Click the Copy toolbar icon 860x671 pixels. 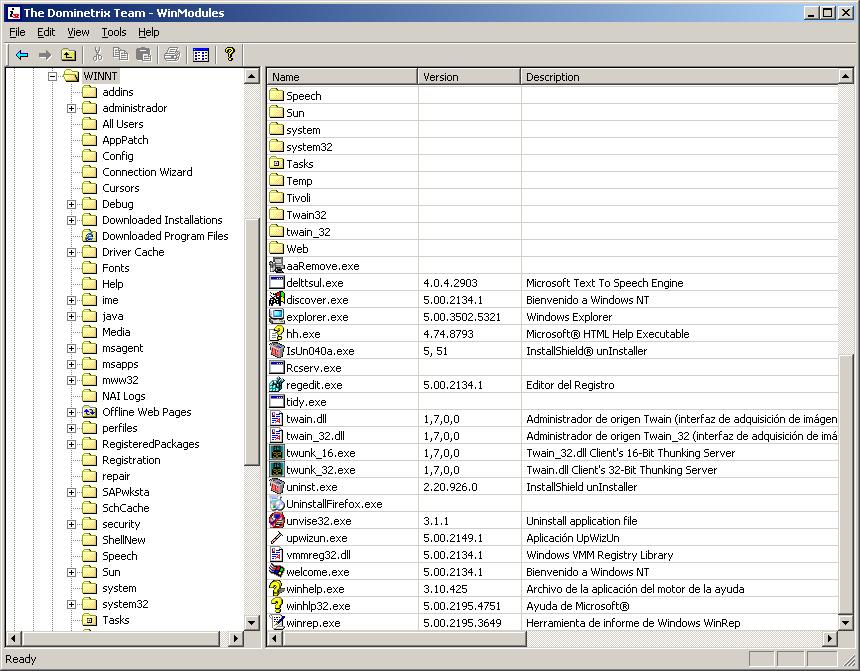pos(120,54)
